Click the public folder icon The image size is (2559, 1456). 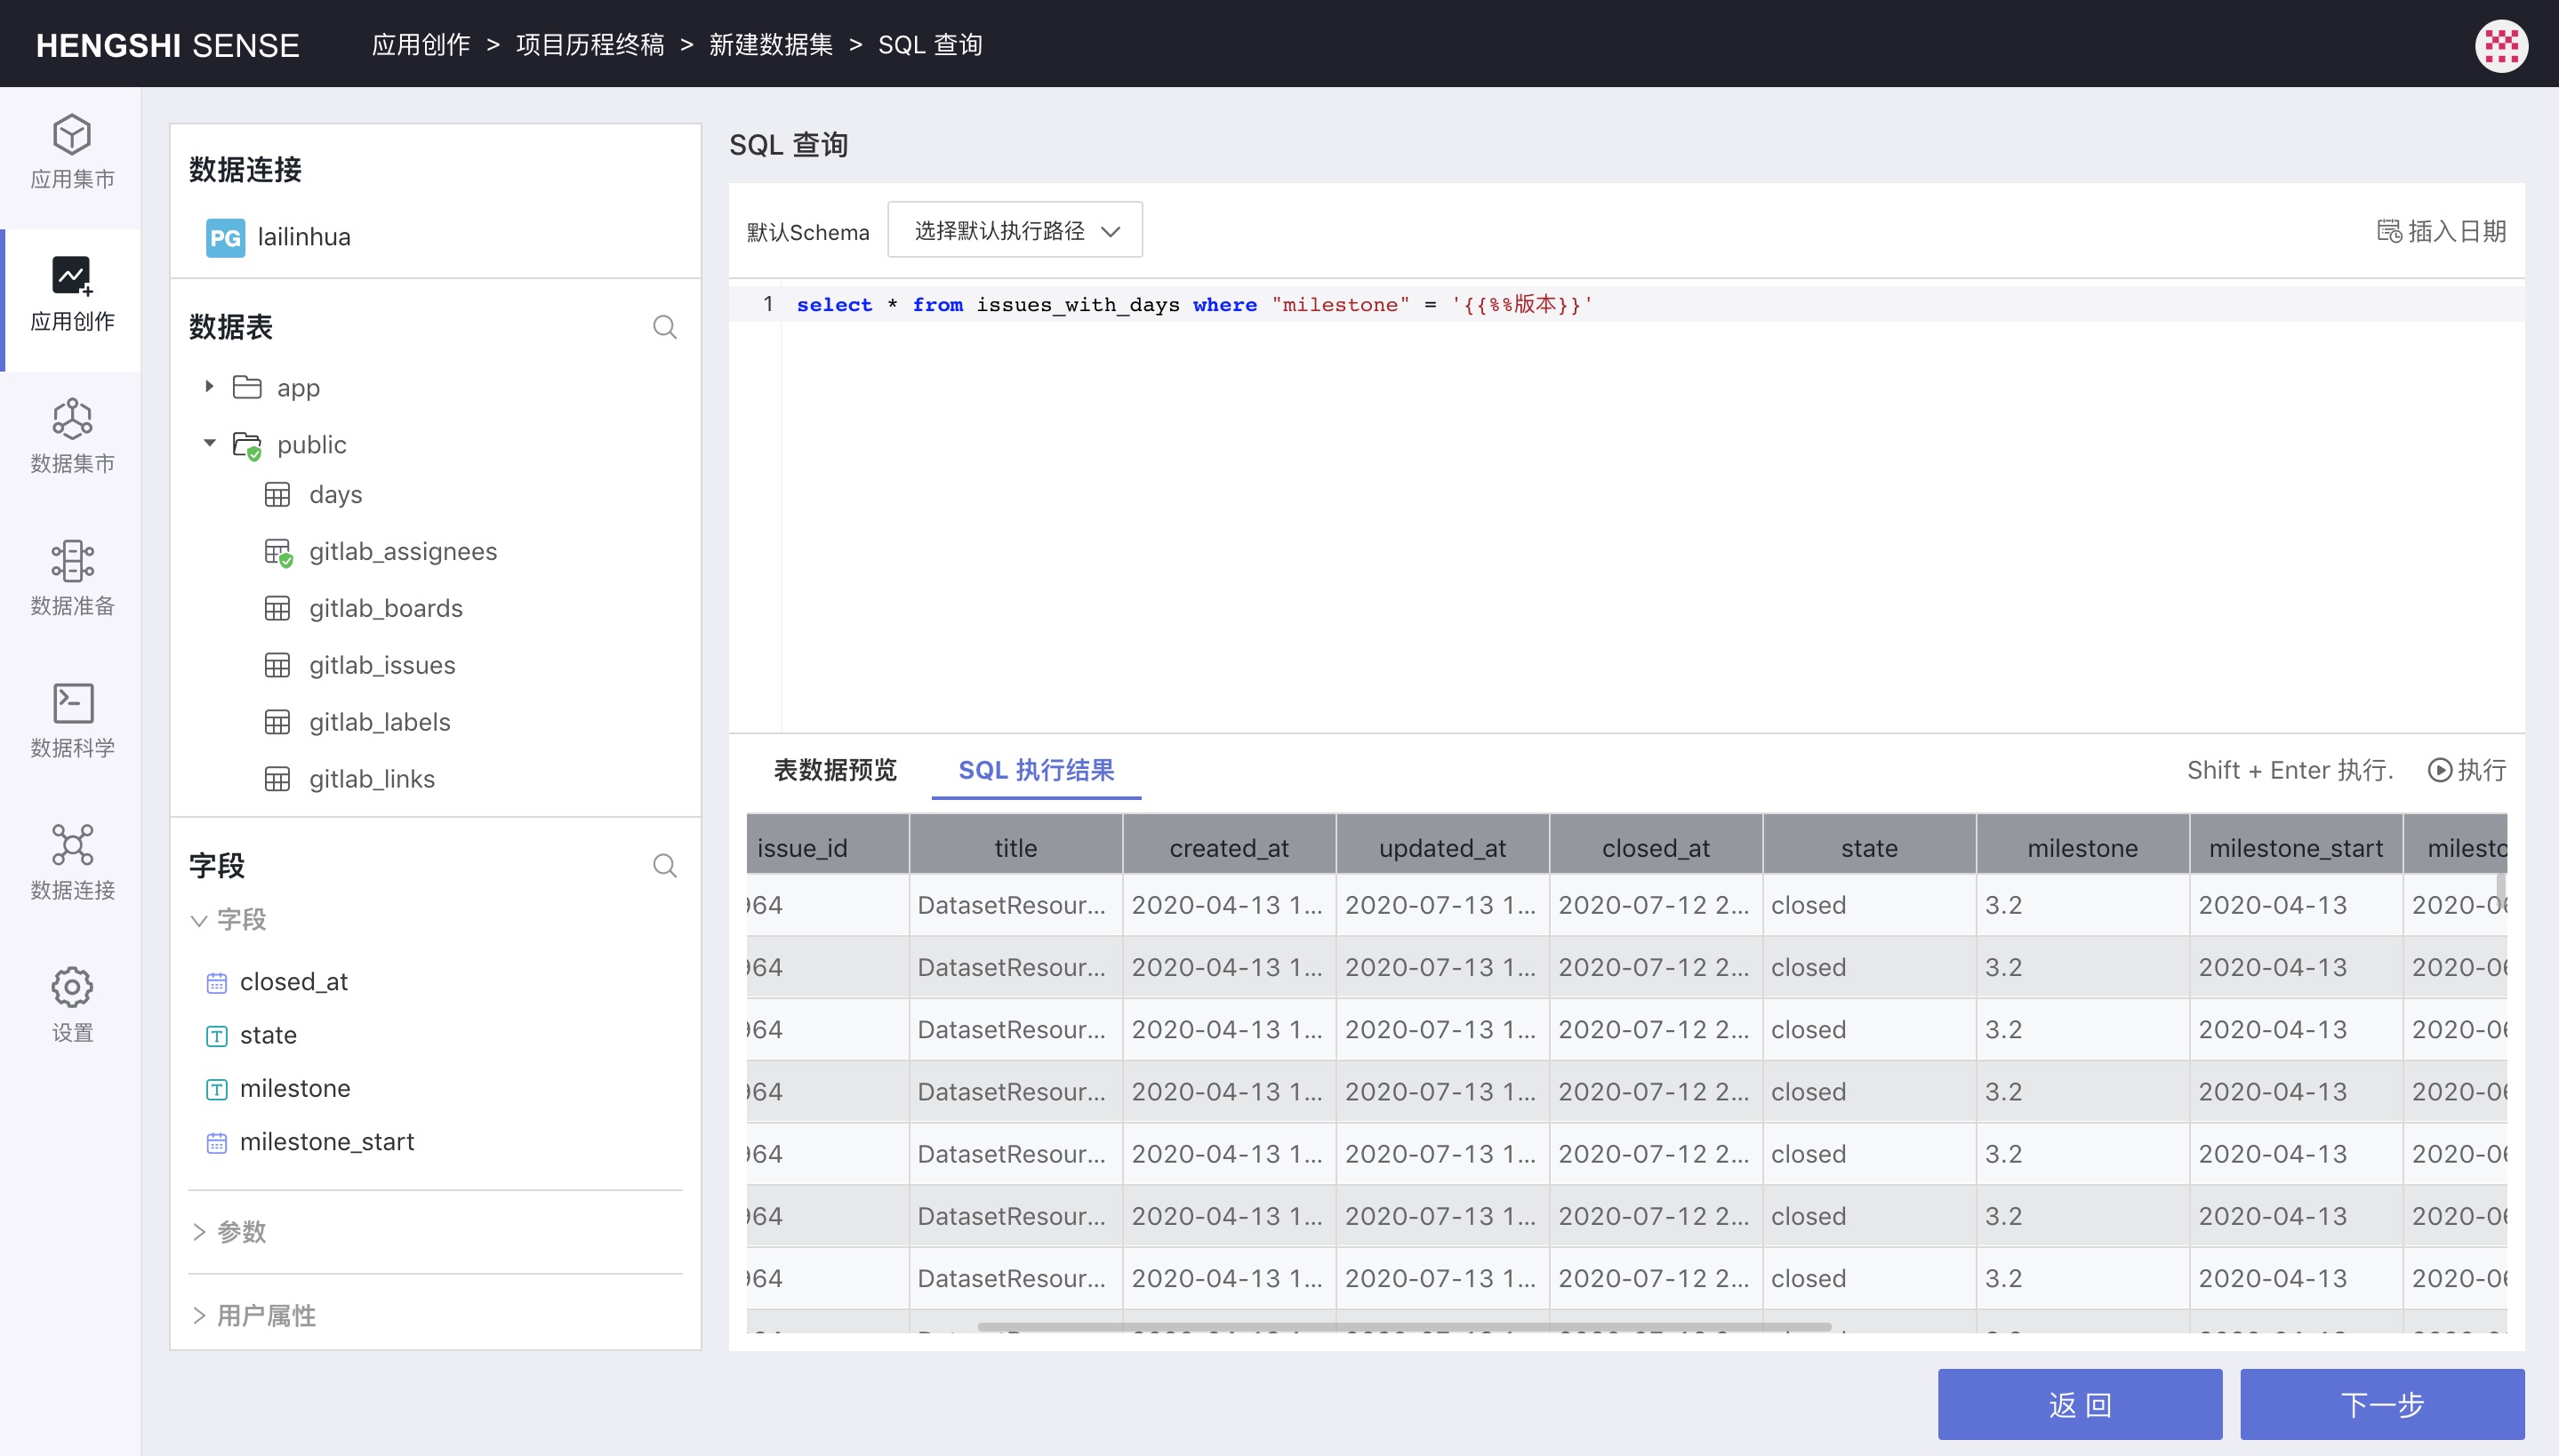(x=247, y=445)
